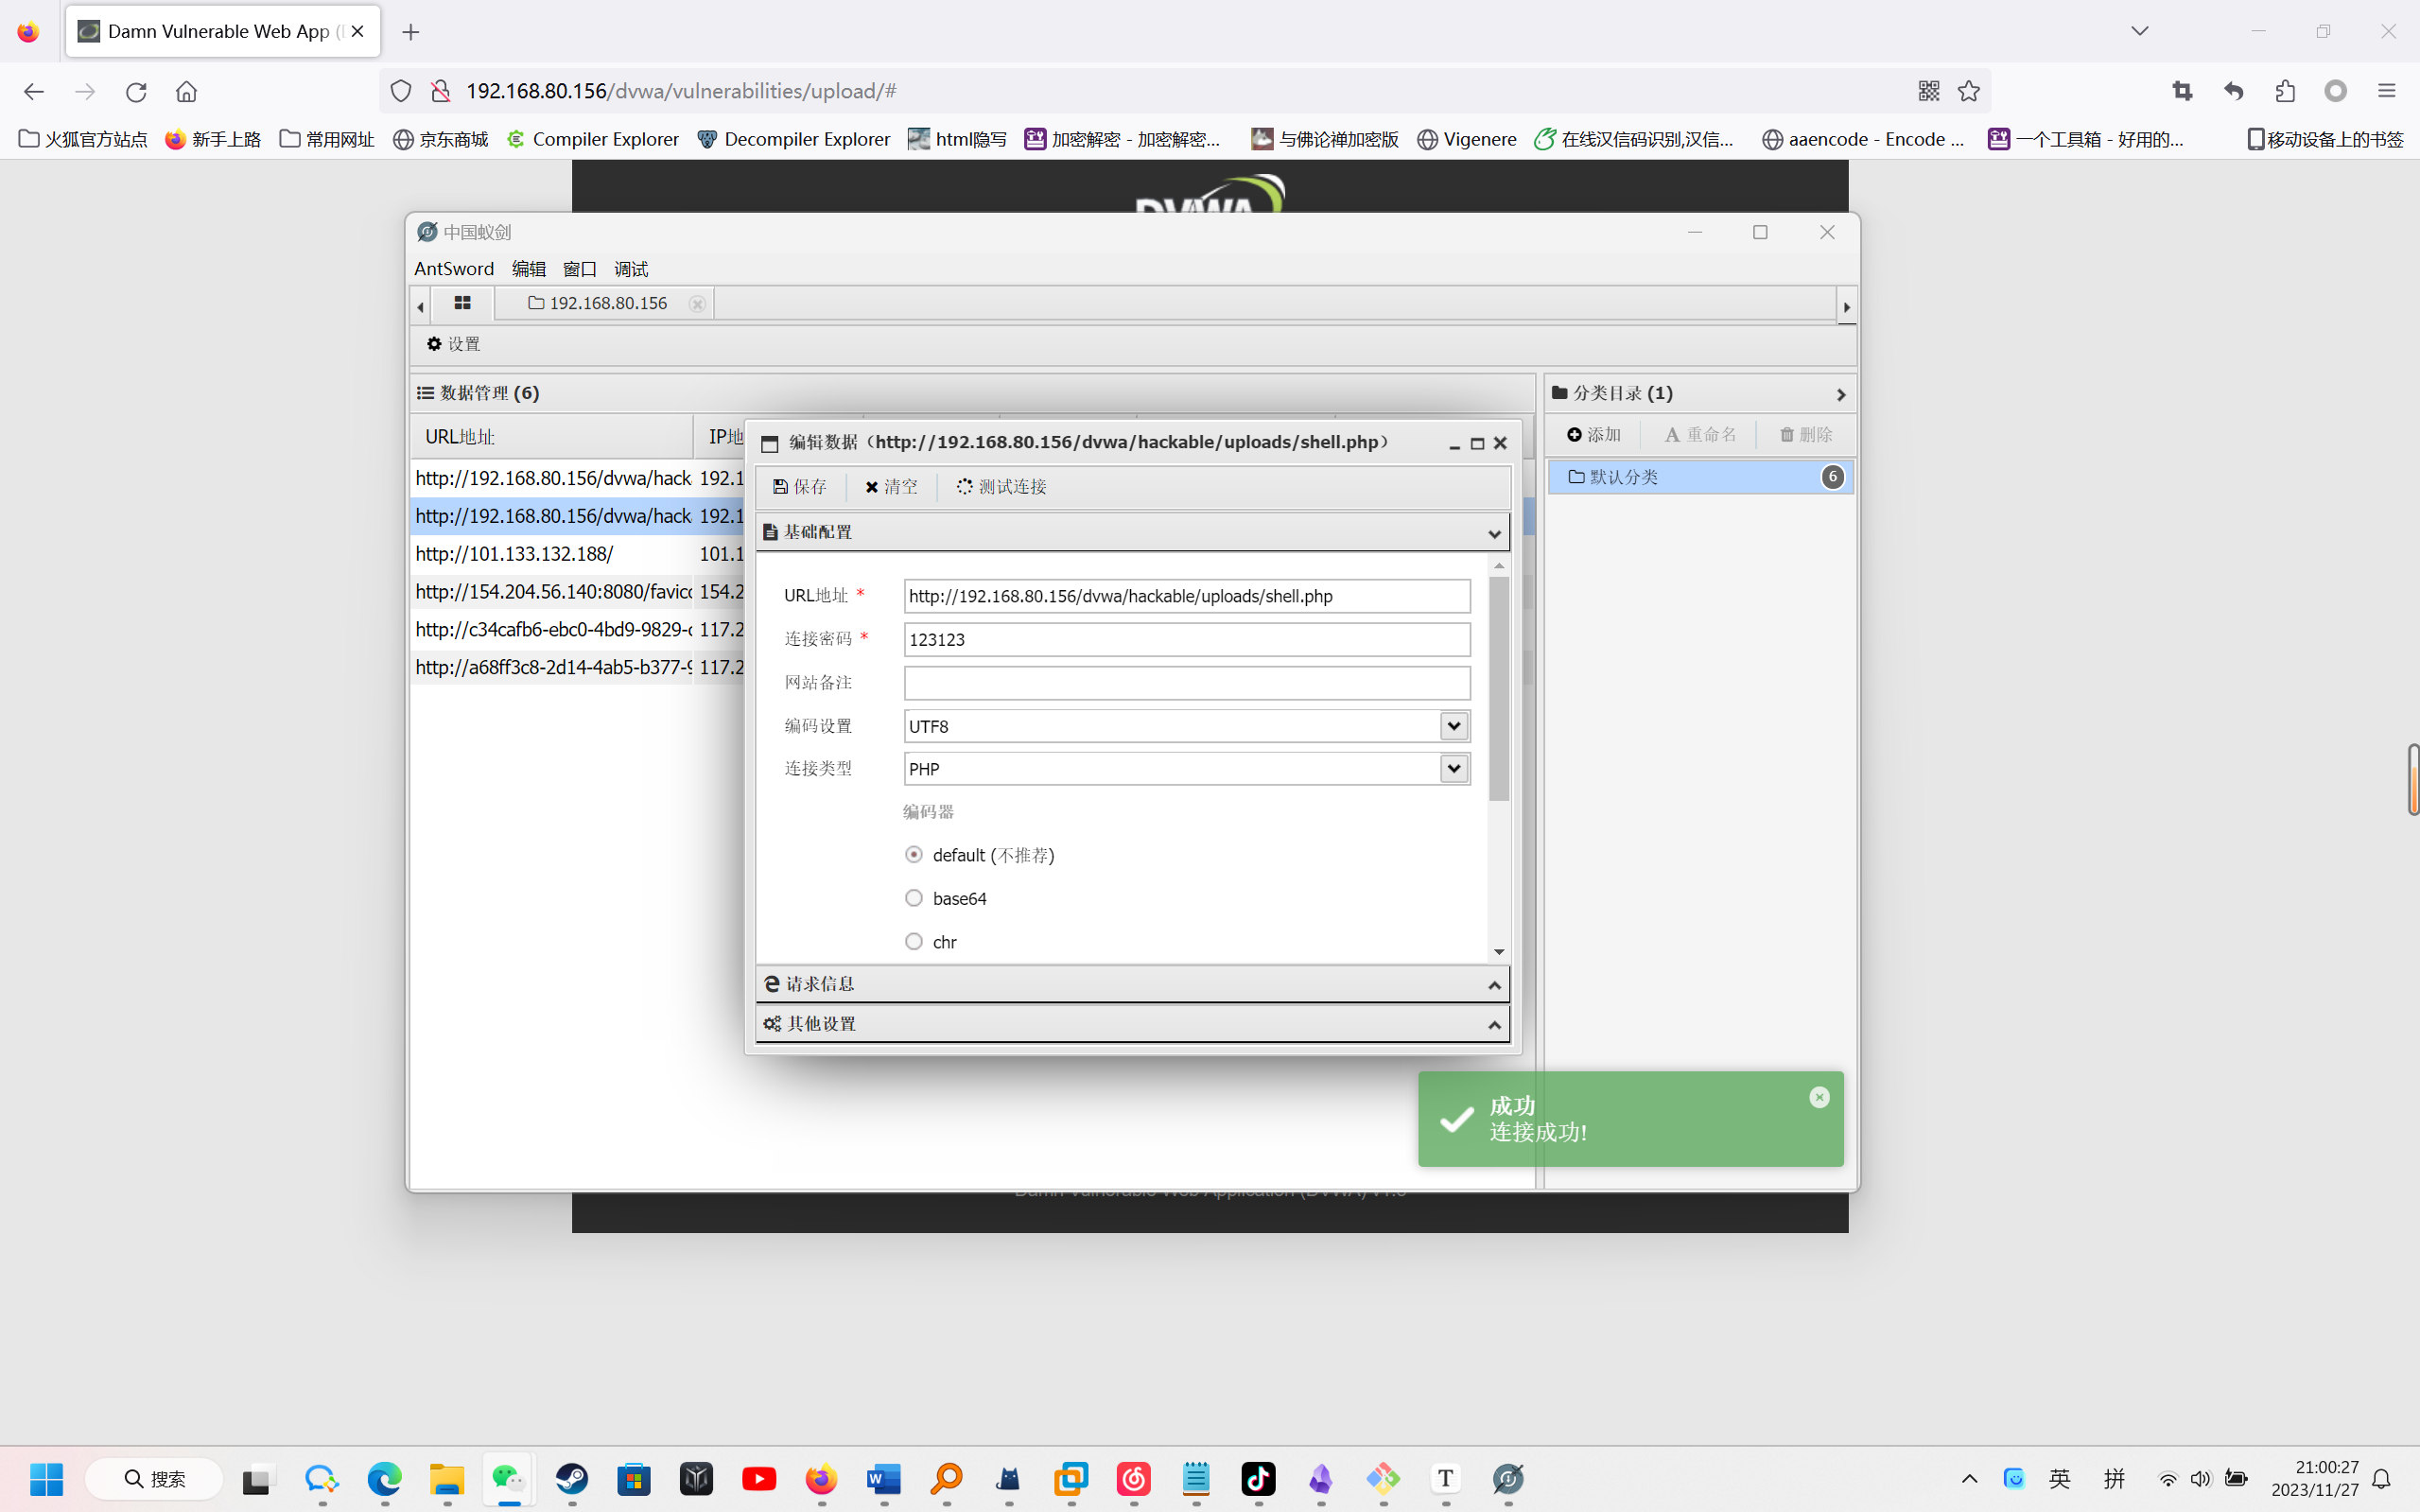
Task: Click the Save (保存) button in edit dialog
Action: pos(799,486)
